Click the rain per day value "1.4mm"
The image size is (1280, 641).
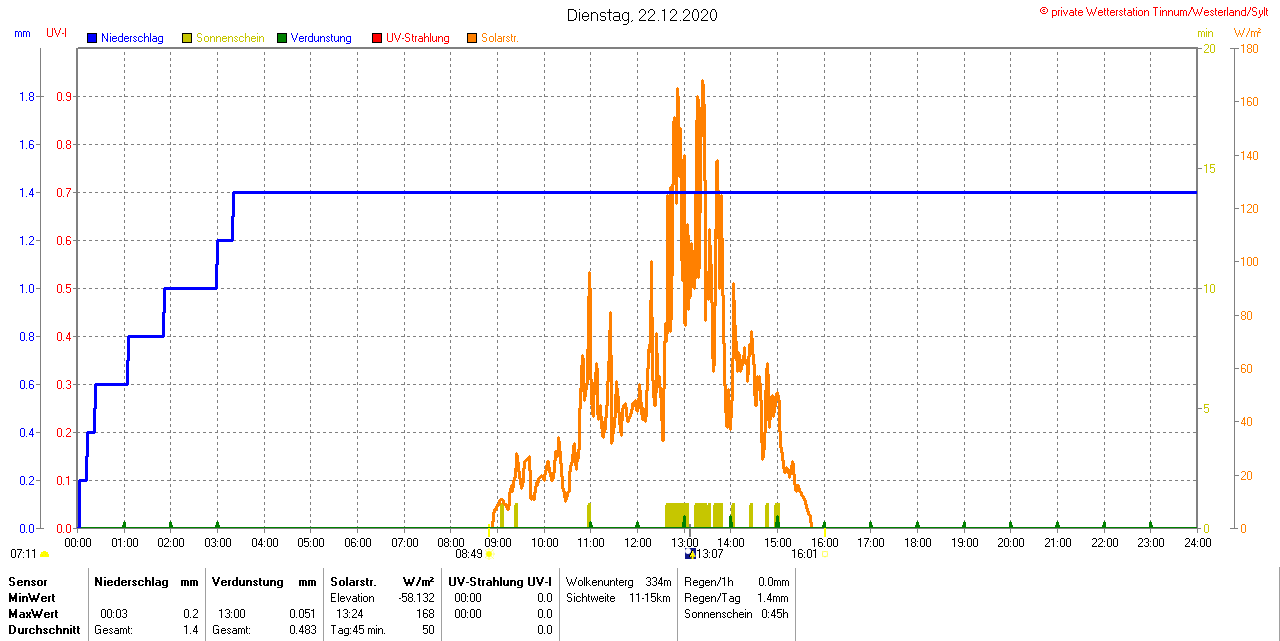coord(773,597)
